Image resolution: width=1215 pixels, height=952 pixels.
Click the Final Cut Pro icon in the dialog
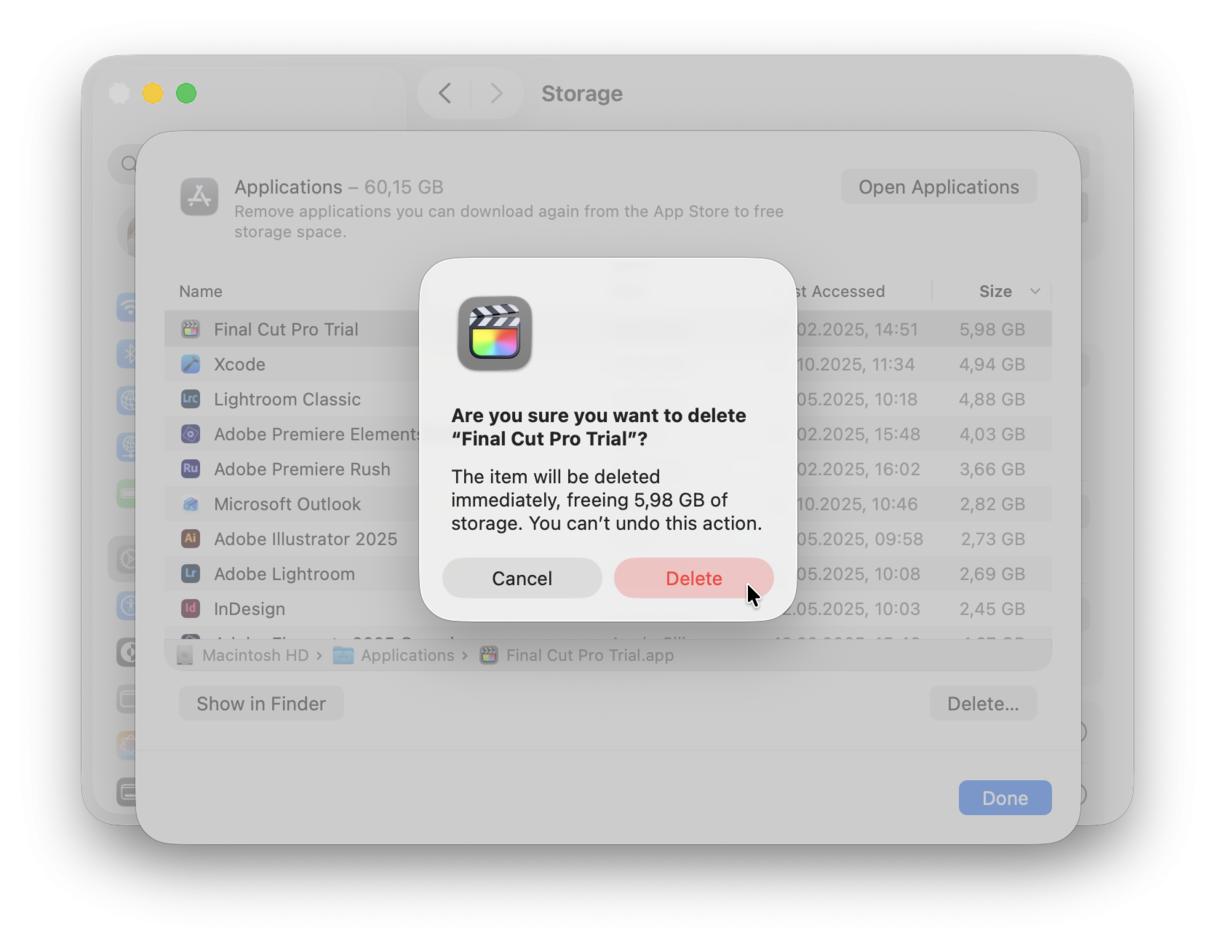pos(495,334)
